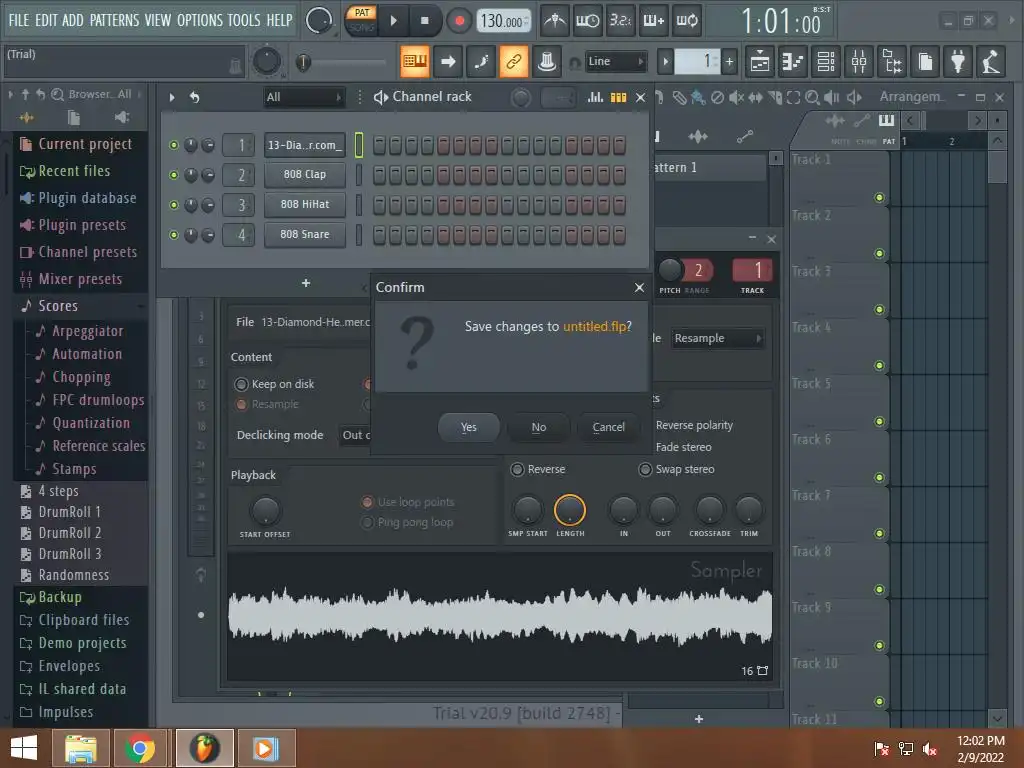This screenshot has width=1024, height=768.
Task: Open the Browser view icon
Action: pos(892,61)
